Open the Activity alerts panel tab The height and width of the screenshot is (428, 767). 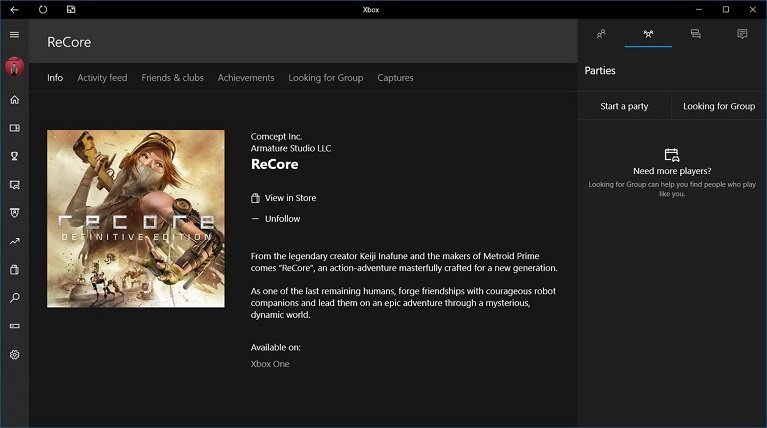742,34
